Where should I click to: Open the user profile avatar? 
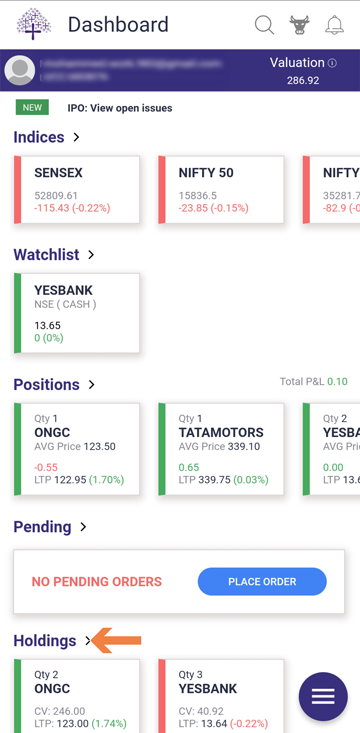[x=20, y=70]
